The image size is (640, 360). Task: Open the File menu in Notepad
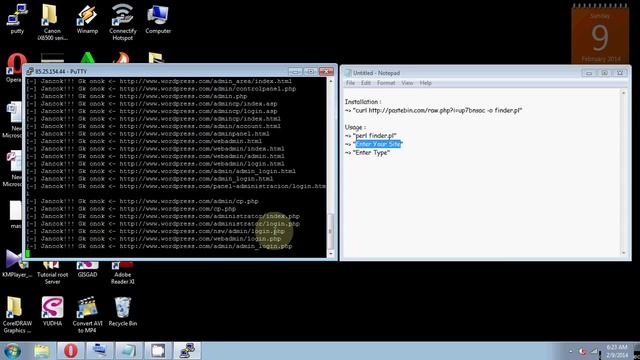coord(350,83)
